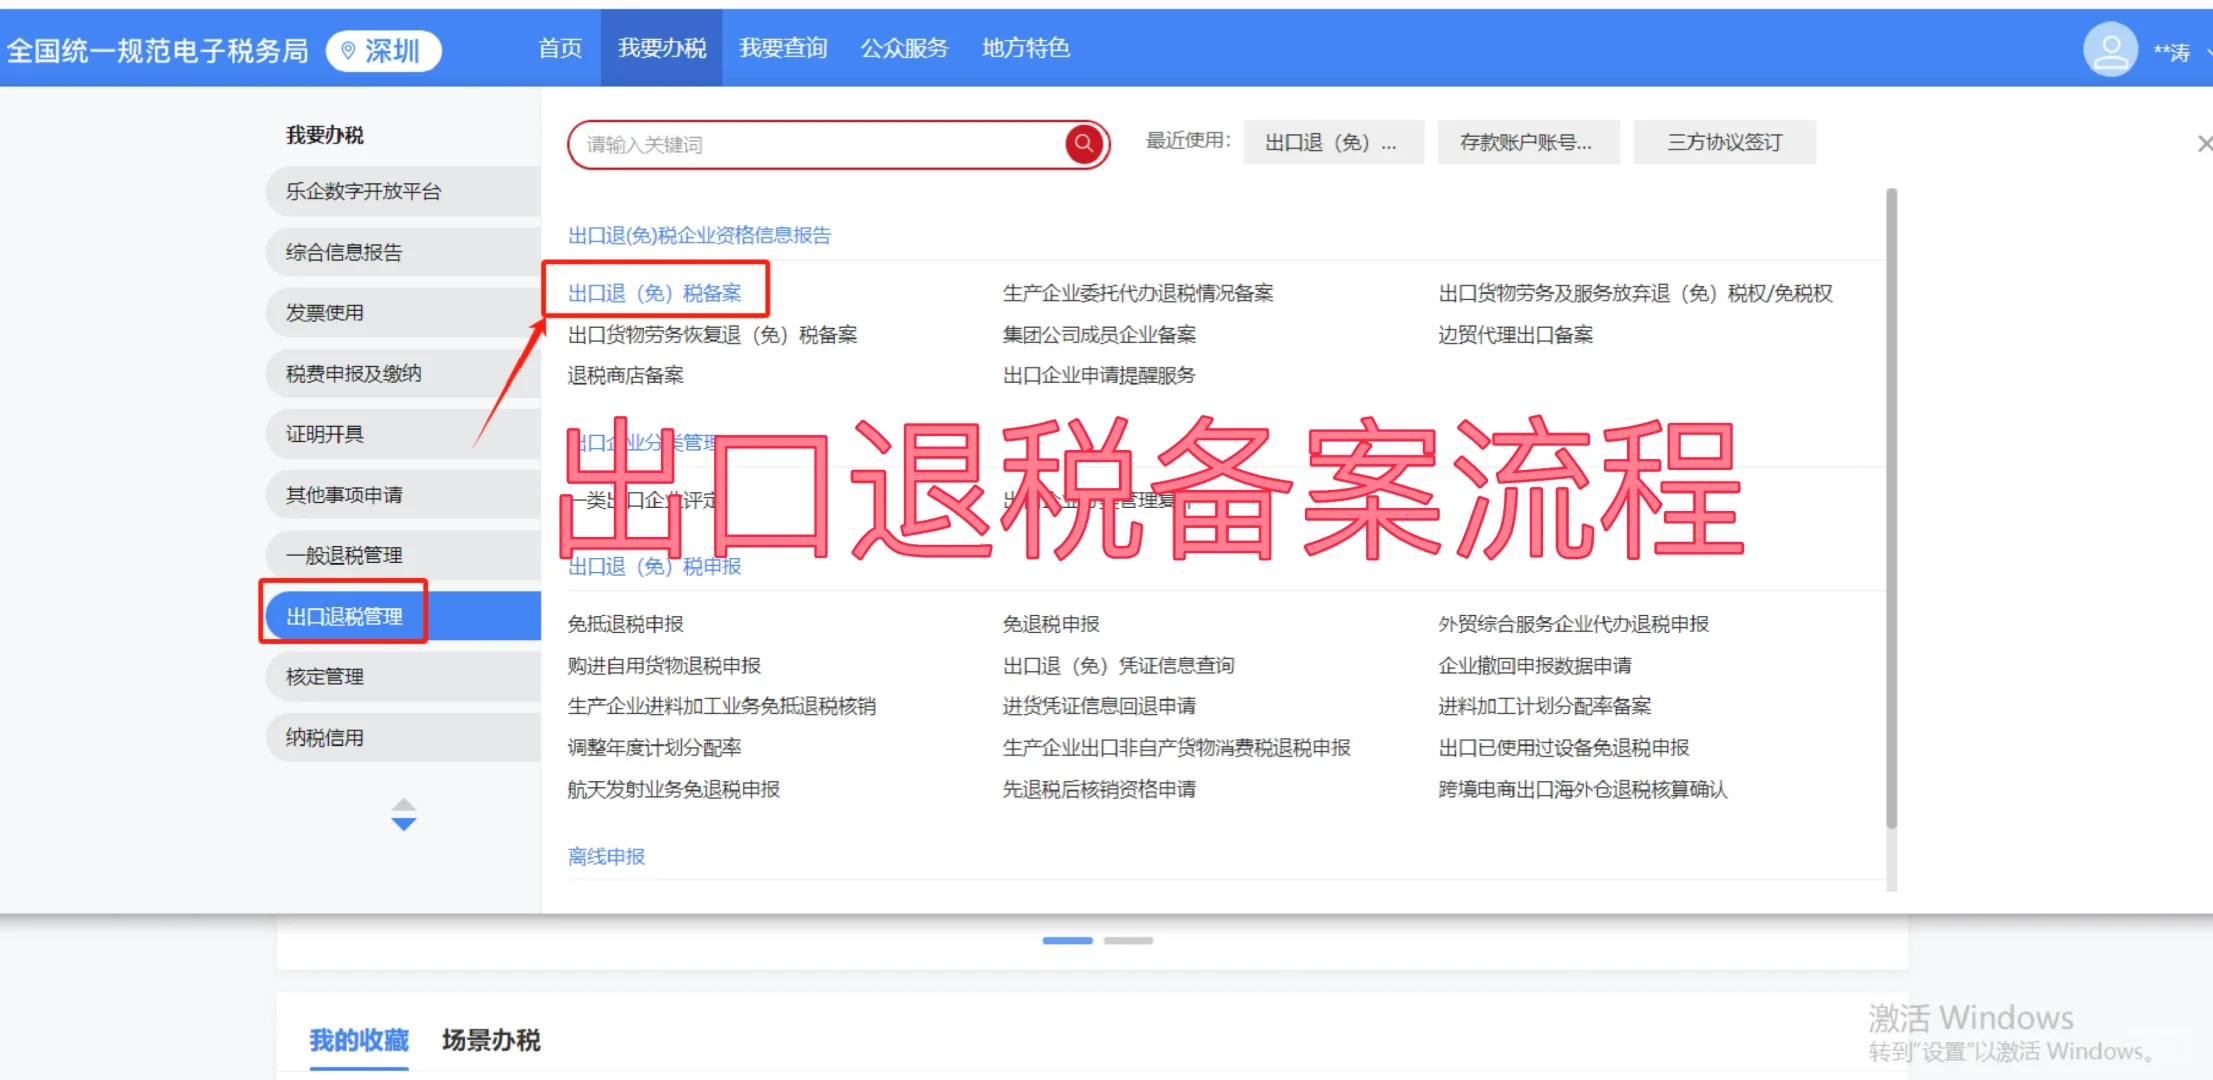Image resolution: width=2213 pixels, height=1080 pixels.
Task: Click the 深圳 location pin badge
Action: [x=383, y=49]
